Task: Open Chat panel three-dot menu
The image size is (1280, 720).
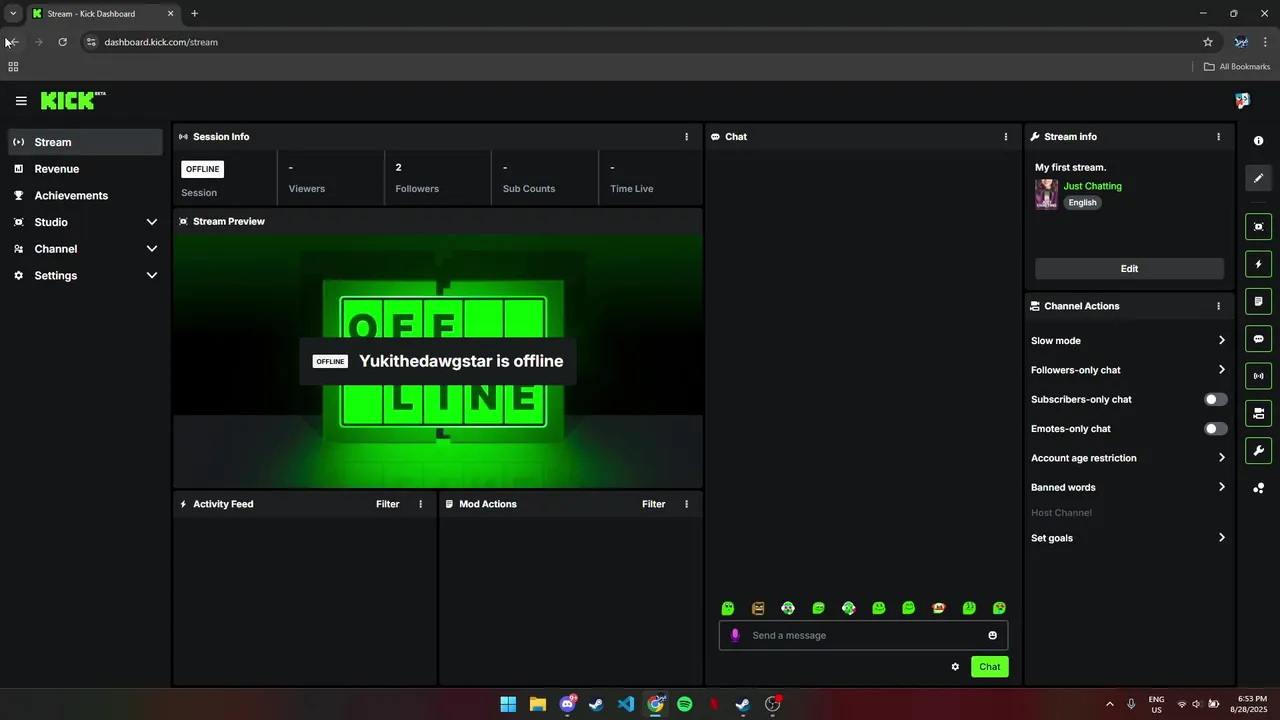Action: (1006, 137)
